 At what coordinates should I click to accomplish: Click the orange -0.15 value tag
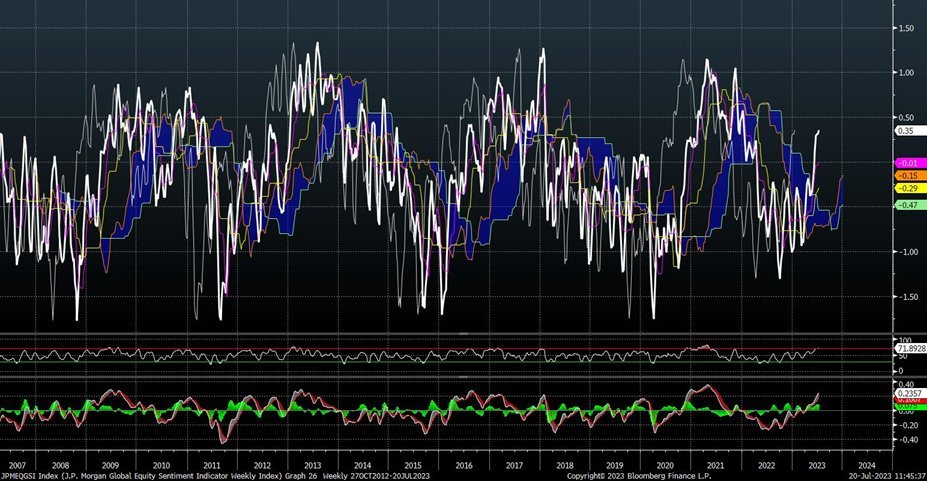point(910,176)
